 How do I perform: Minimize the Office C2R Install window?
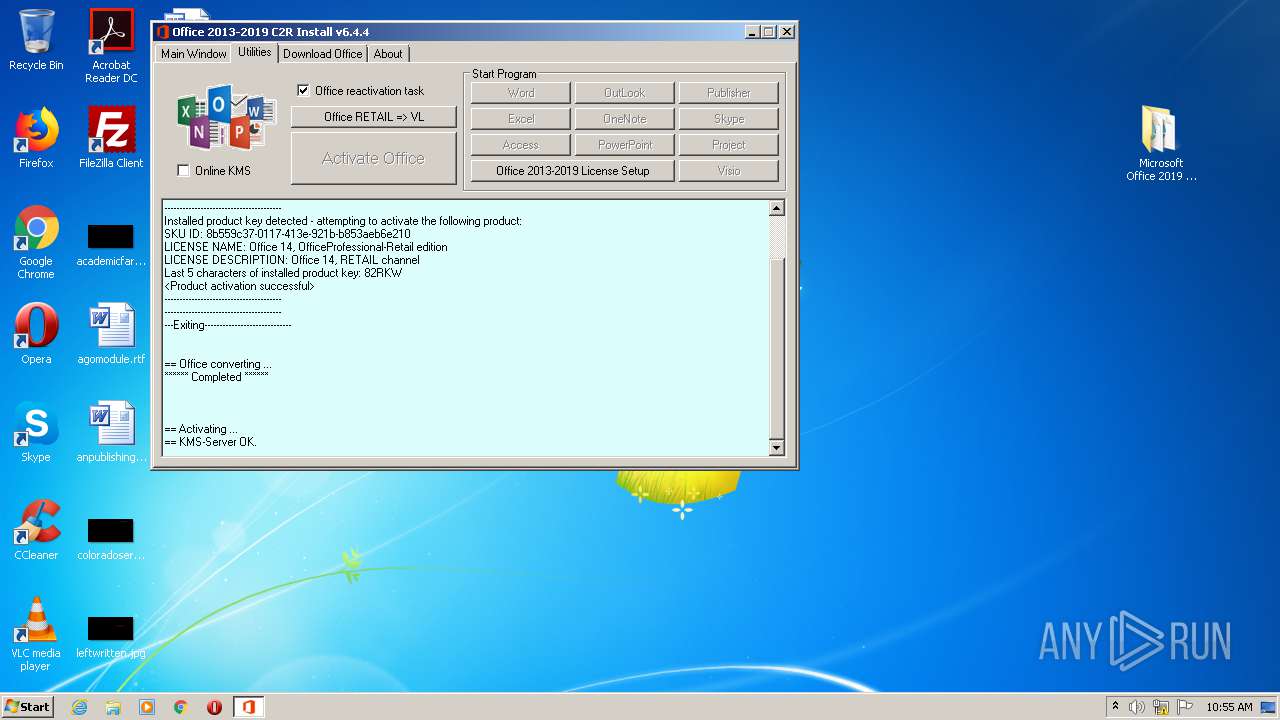[x=752, y=32]
